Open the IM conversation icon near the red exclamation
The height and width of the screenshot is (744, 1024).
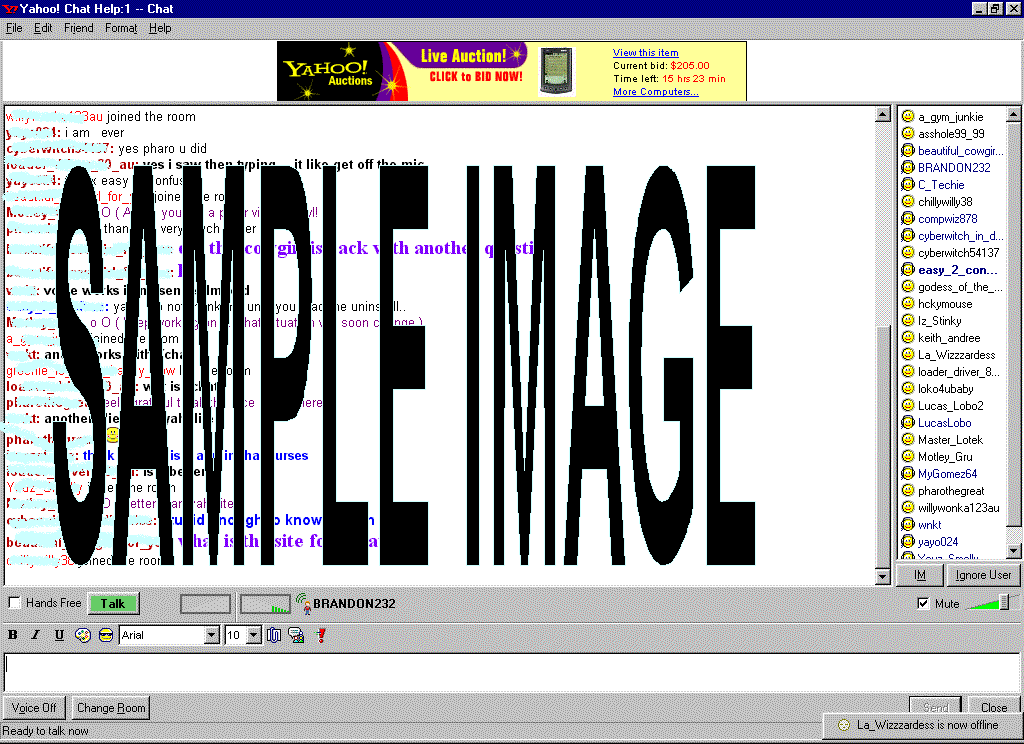296,634
